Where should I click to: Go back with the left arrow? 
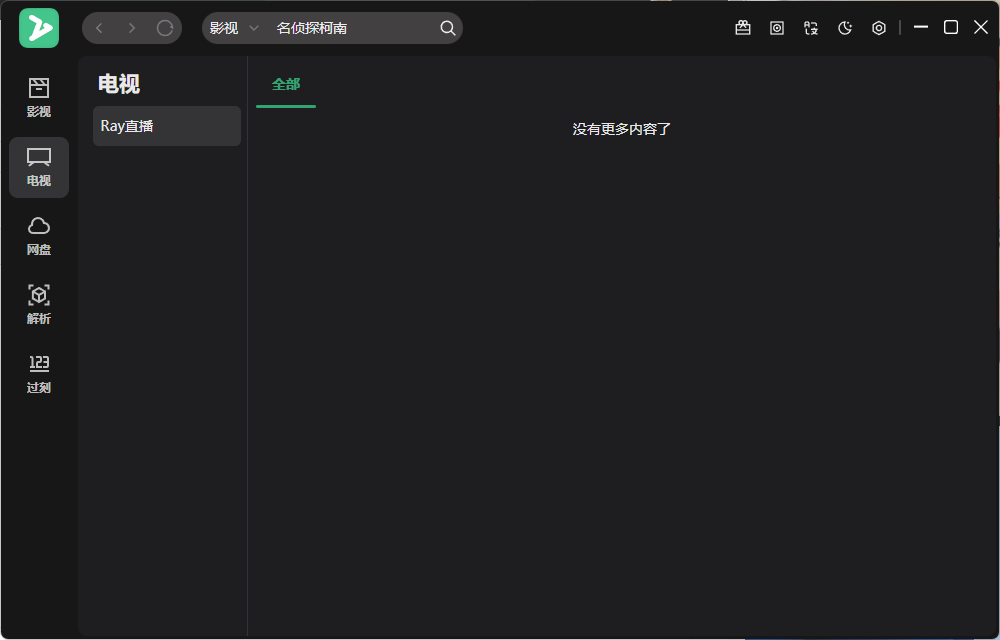pos(99,28)
